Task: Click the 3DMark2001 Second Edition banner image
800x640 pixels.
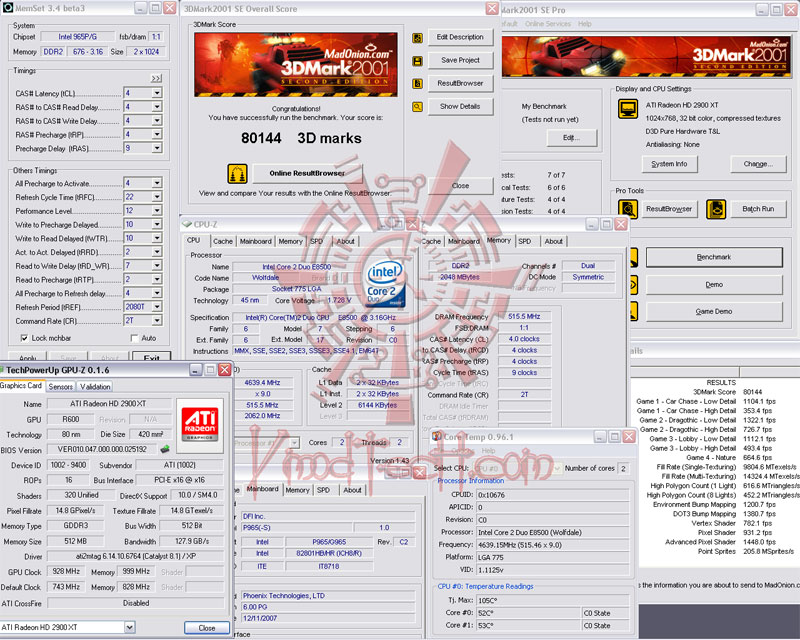Action: [295, 64]
